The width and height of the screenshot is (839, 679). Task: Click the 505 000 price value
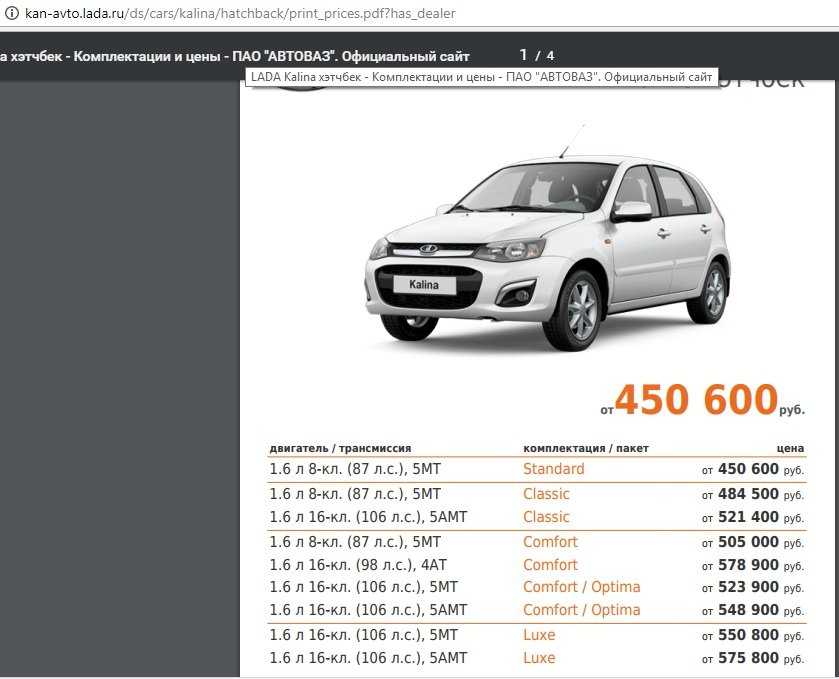[748, 542]
